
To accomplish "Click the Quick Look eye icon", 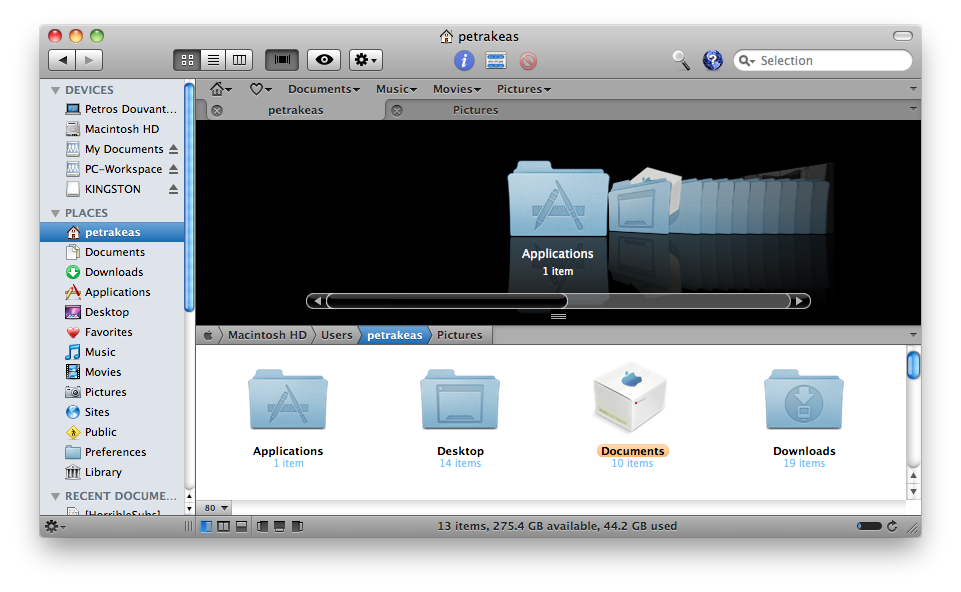I will (324, 60).
